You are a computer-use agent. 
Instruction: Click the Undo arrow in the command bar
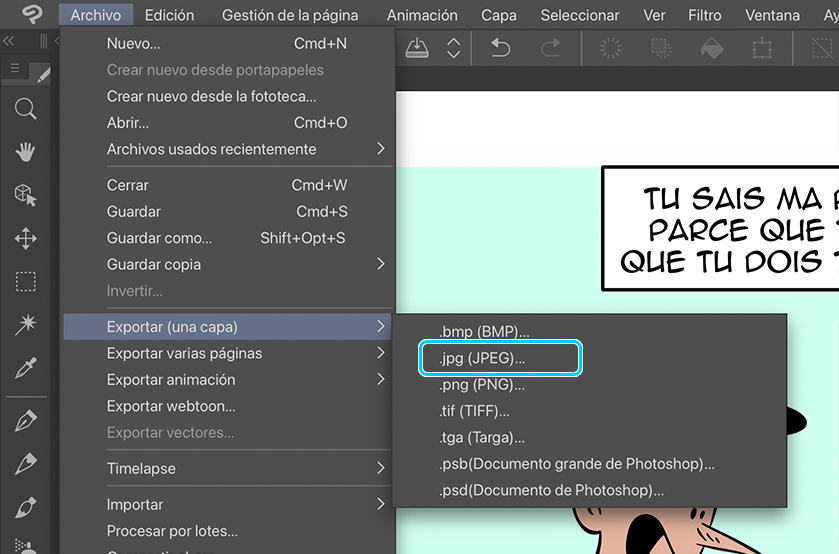500,48
